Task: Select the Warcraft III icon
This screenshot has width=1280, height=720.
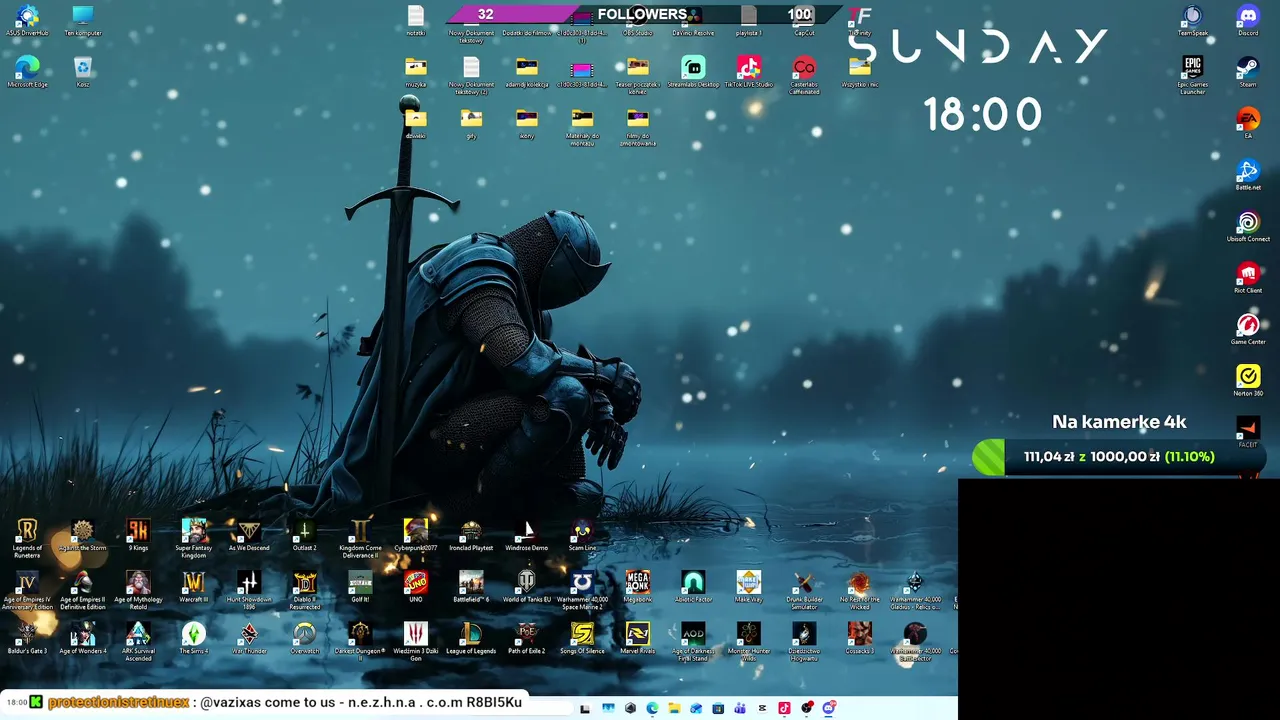Action: point(194,587)
